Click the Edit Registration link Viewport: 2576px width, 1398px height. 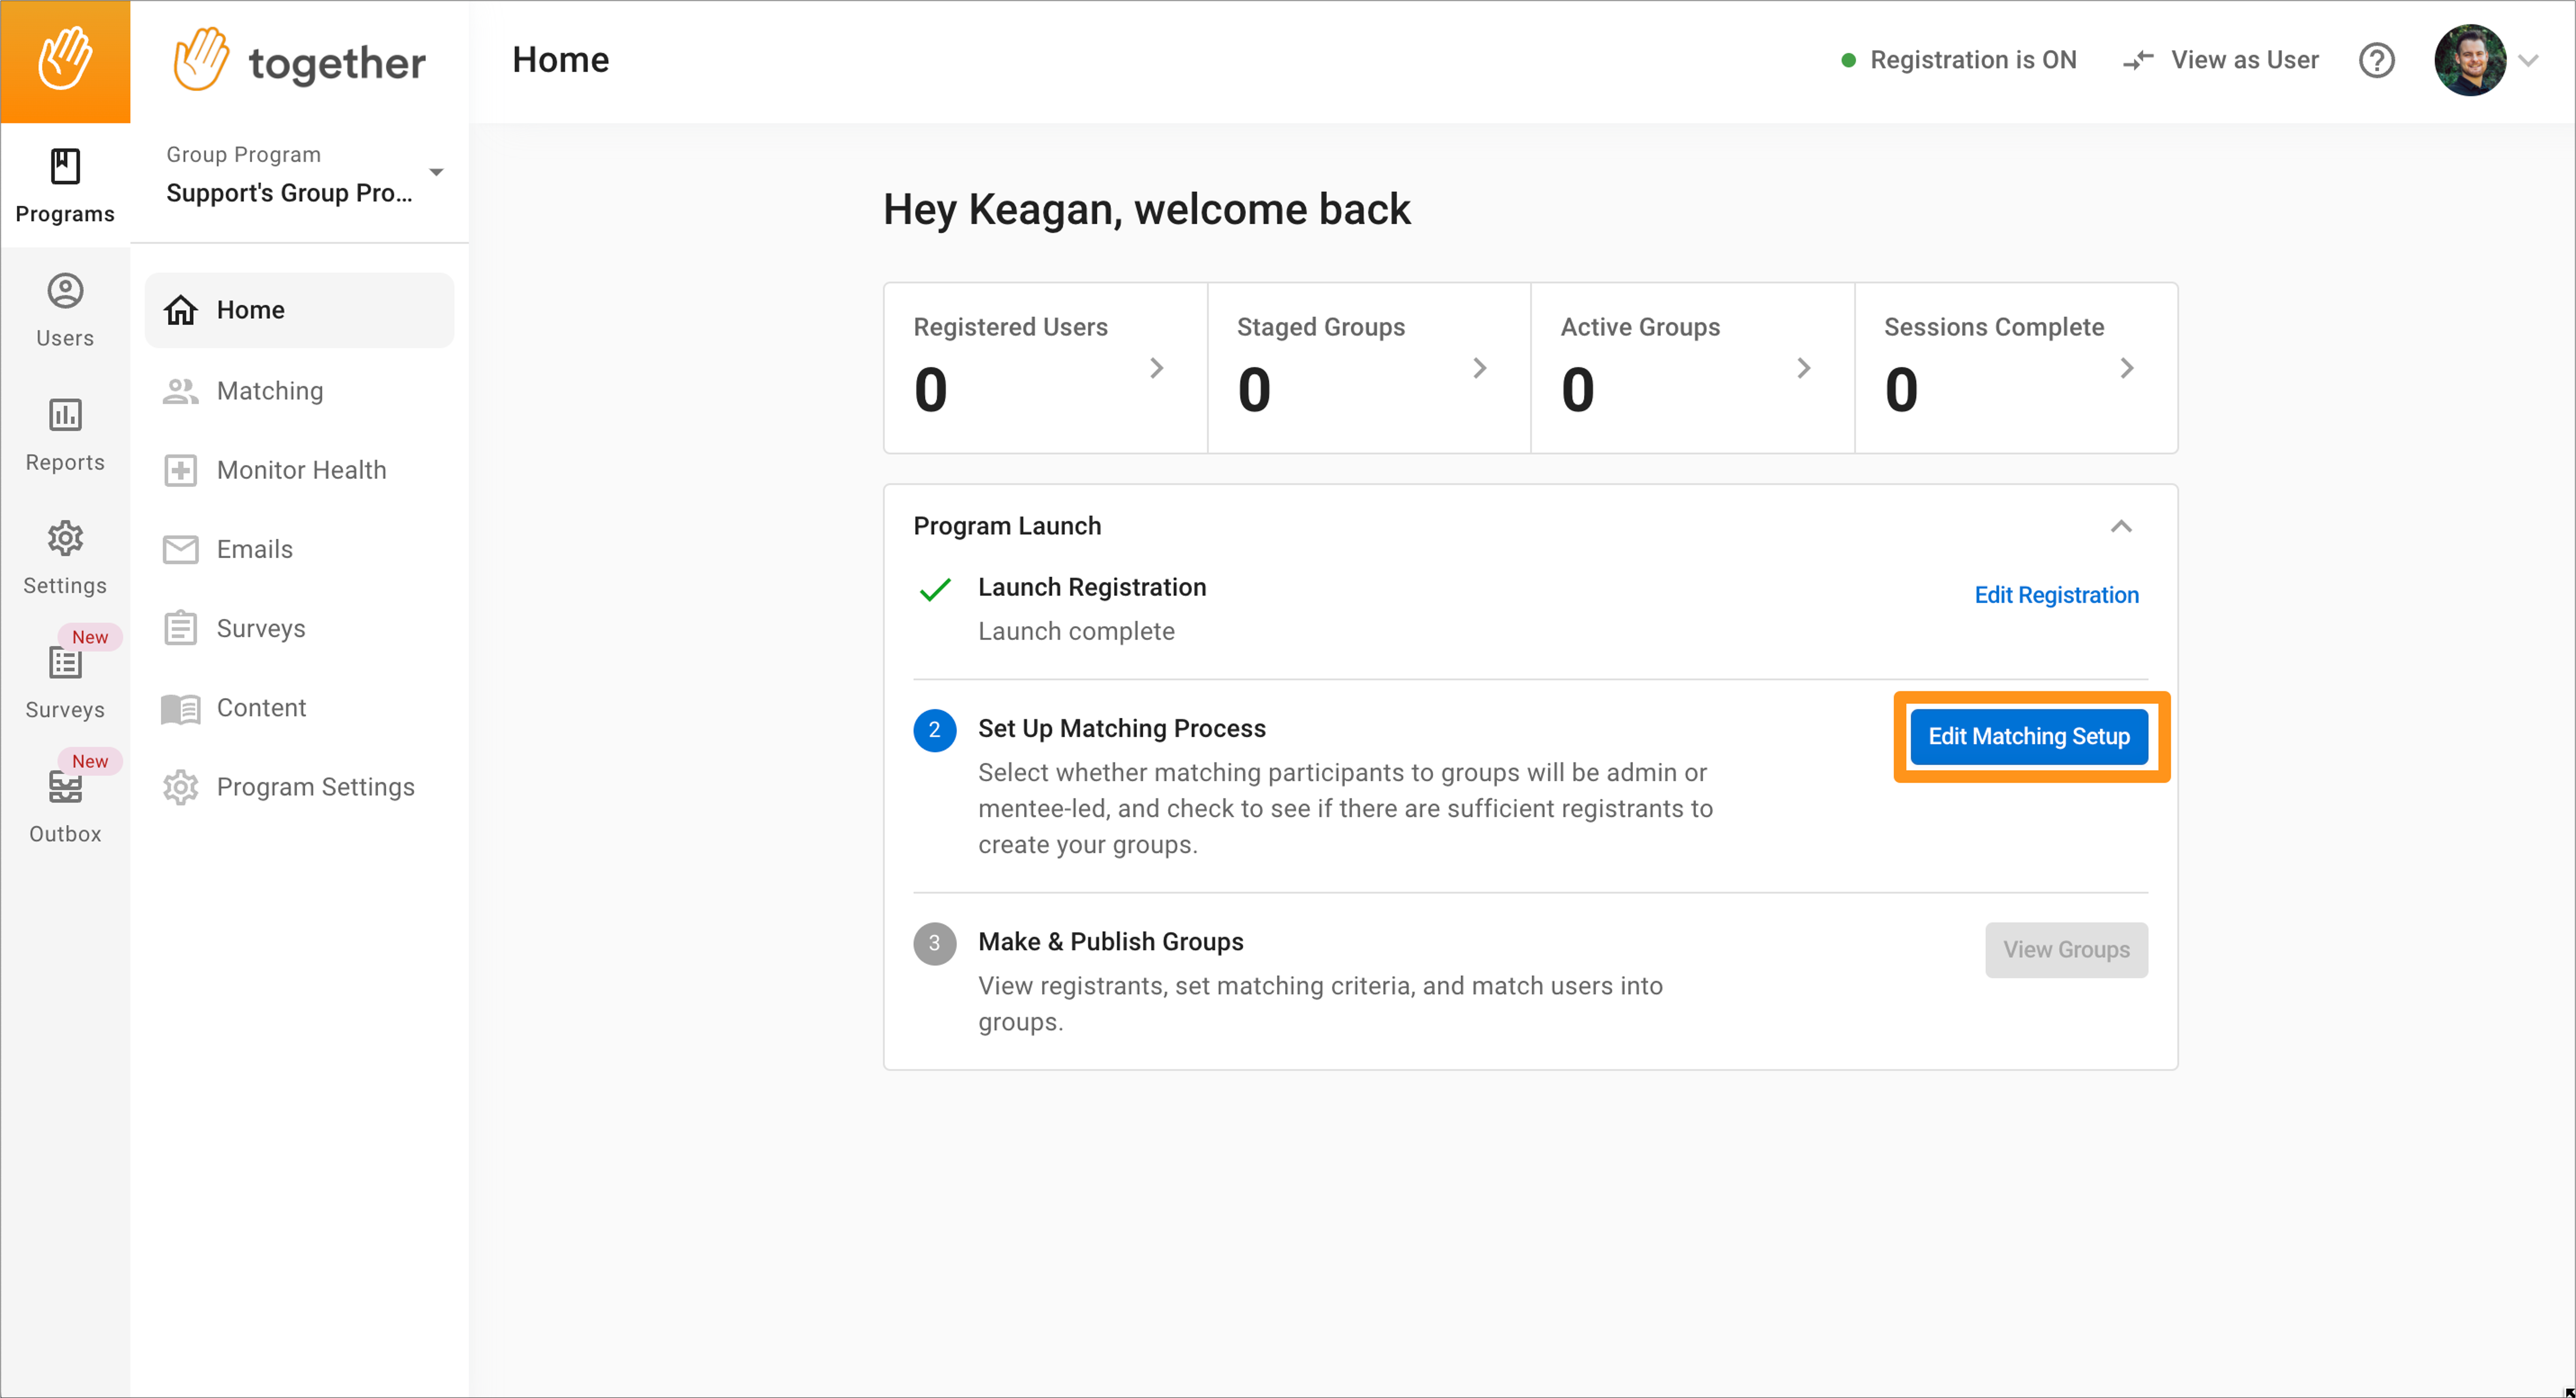(2056, 595)
